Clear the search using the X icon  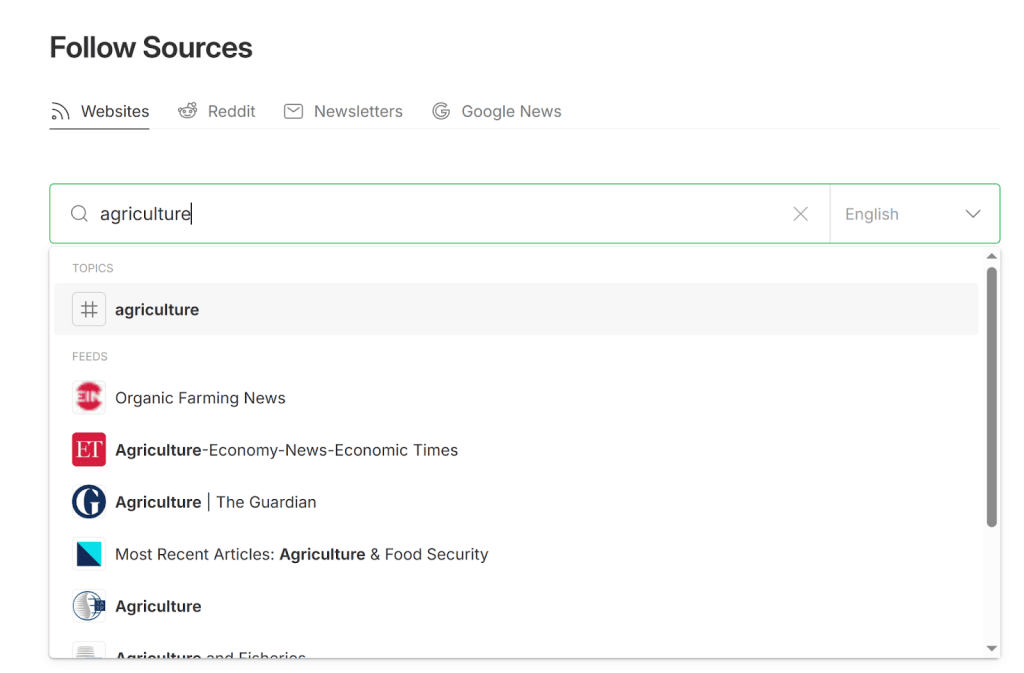[x=800, y=213]
